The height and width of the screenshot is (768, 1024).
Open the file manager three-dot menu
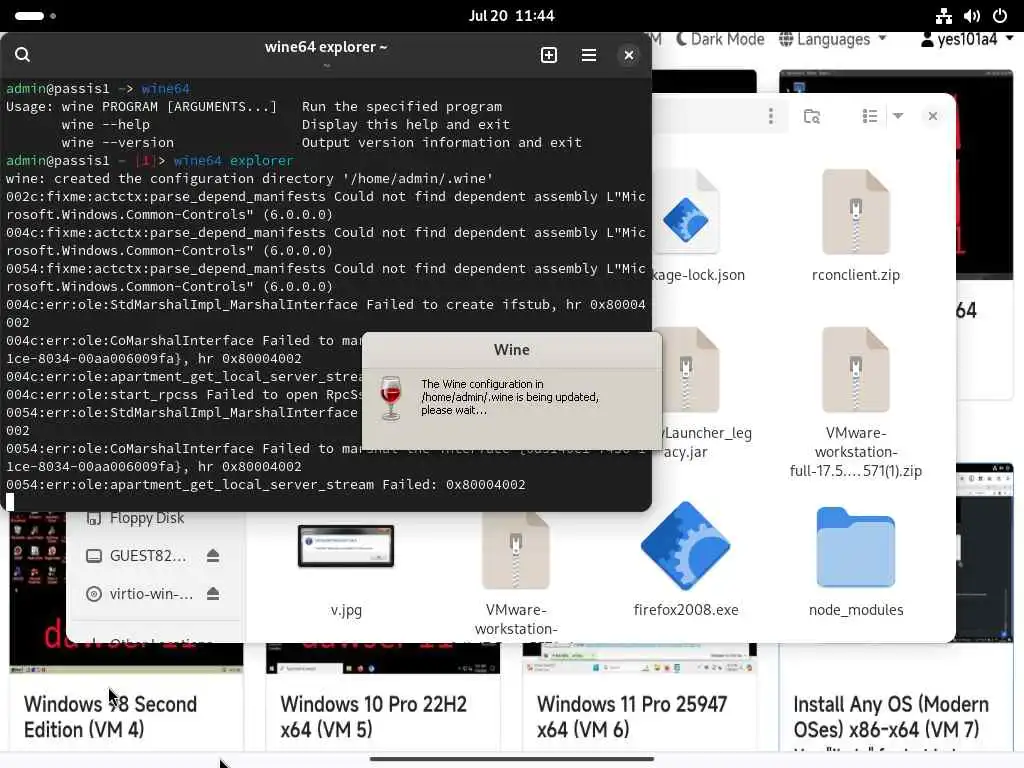771,116
